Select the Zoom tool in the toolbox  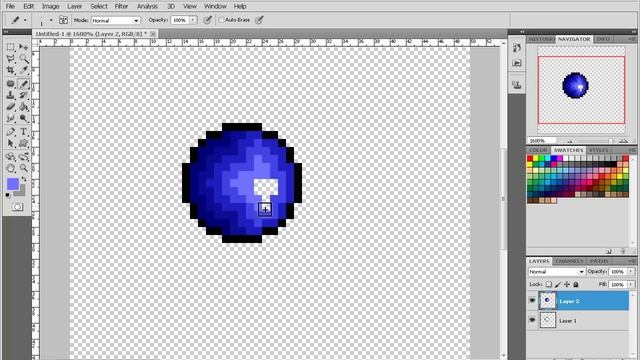pyautogui.click(x=24, y=168)
